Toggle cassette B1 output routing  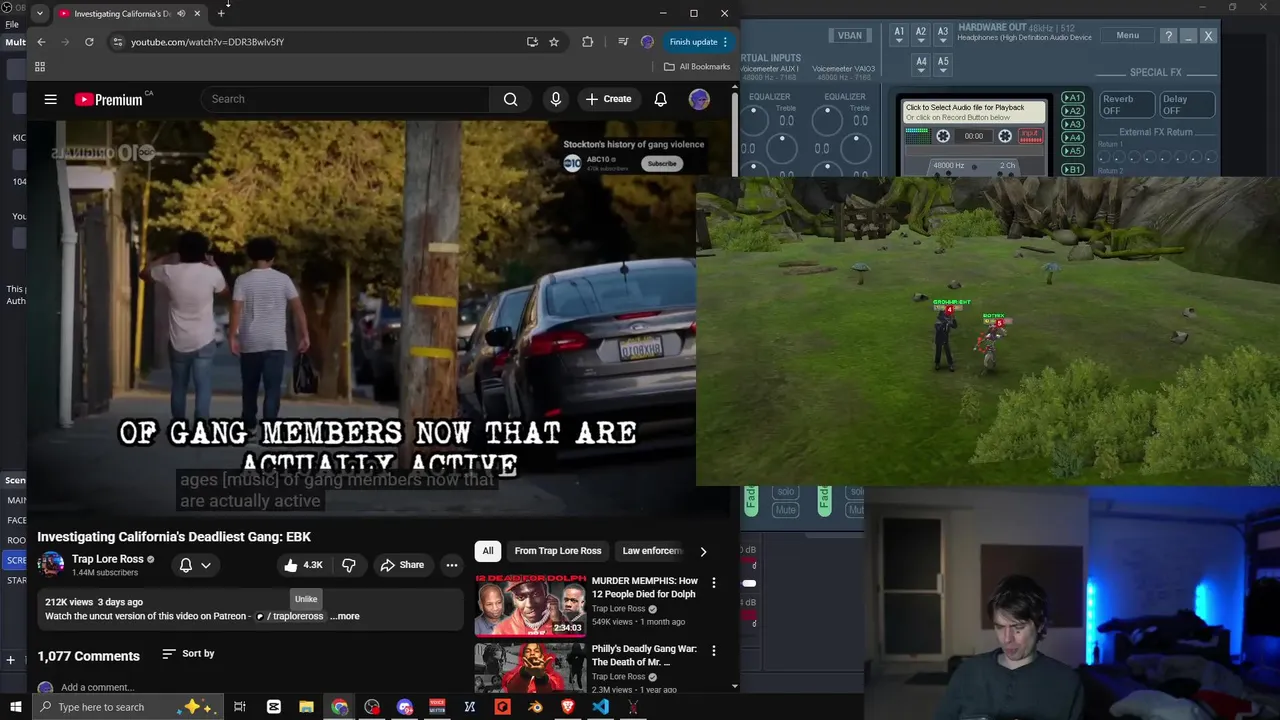pyautogui.click(x=1072, y=169)
